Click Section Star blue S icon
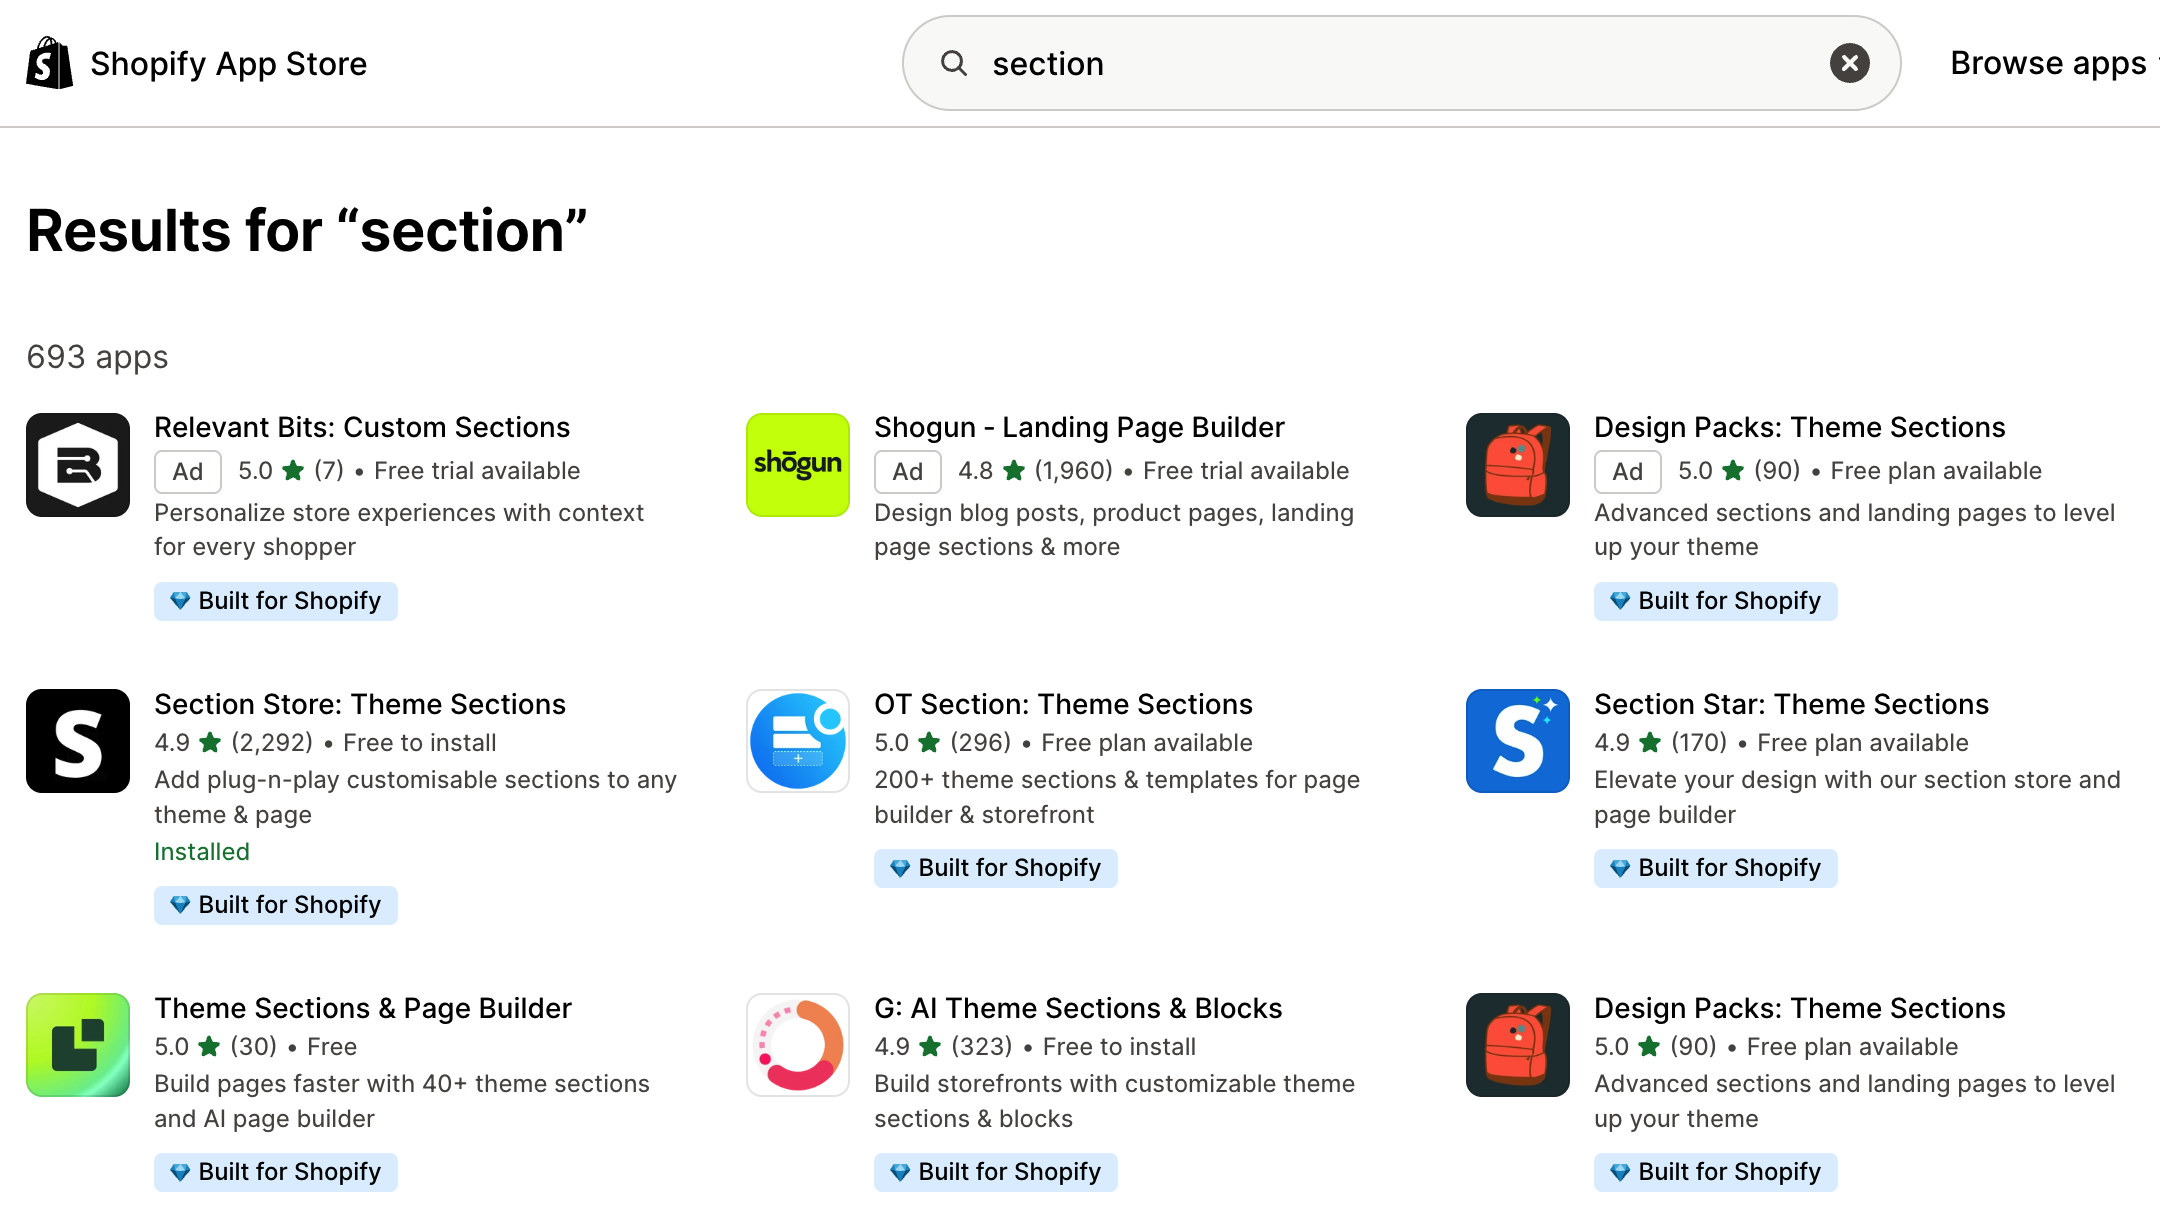The width and height of the screenshot is (2160, 1226). [1518, 741]
